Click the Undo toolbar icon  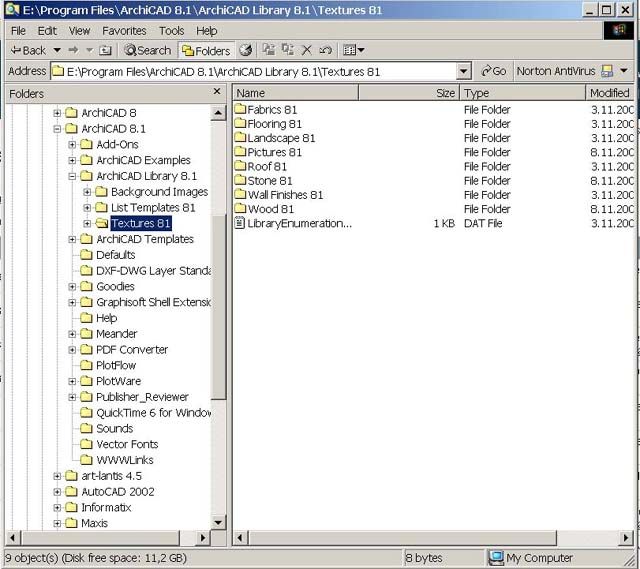tap(325, 50)
